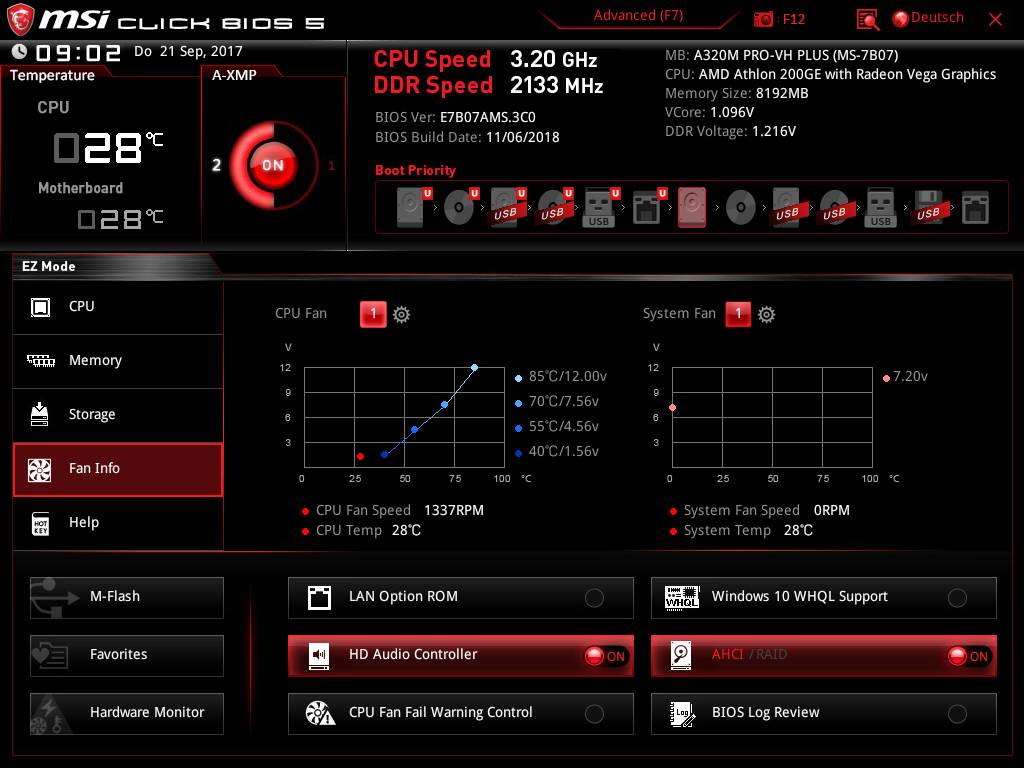
Task: Click the 70°C/7.56v point on CPU fan curve
Action: pyautogui.click(x=445, y=405)
